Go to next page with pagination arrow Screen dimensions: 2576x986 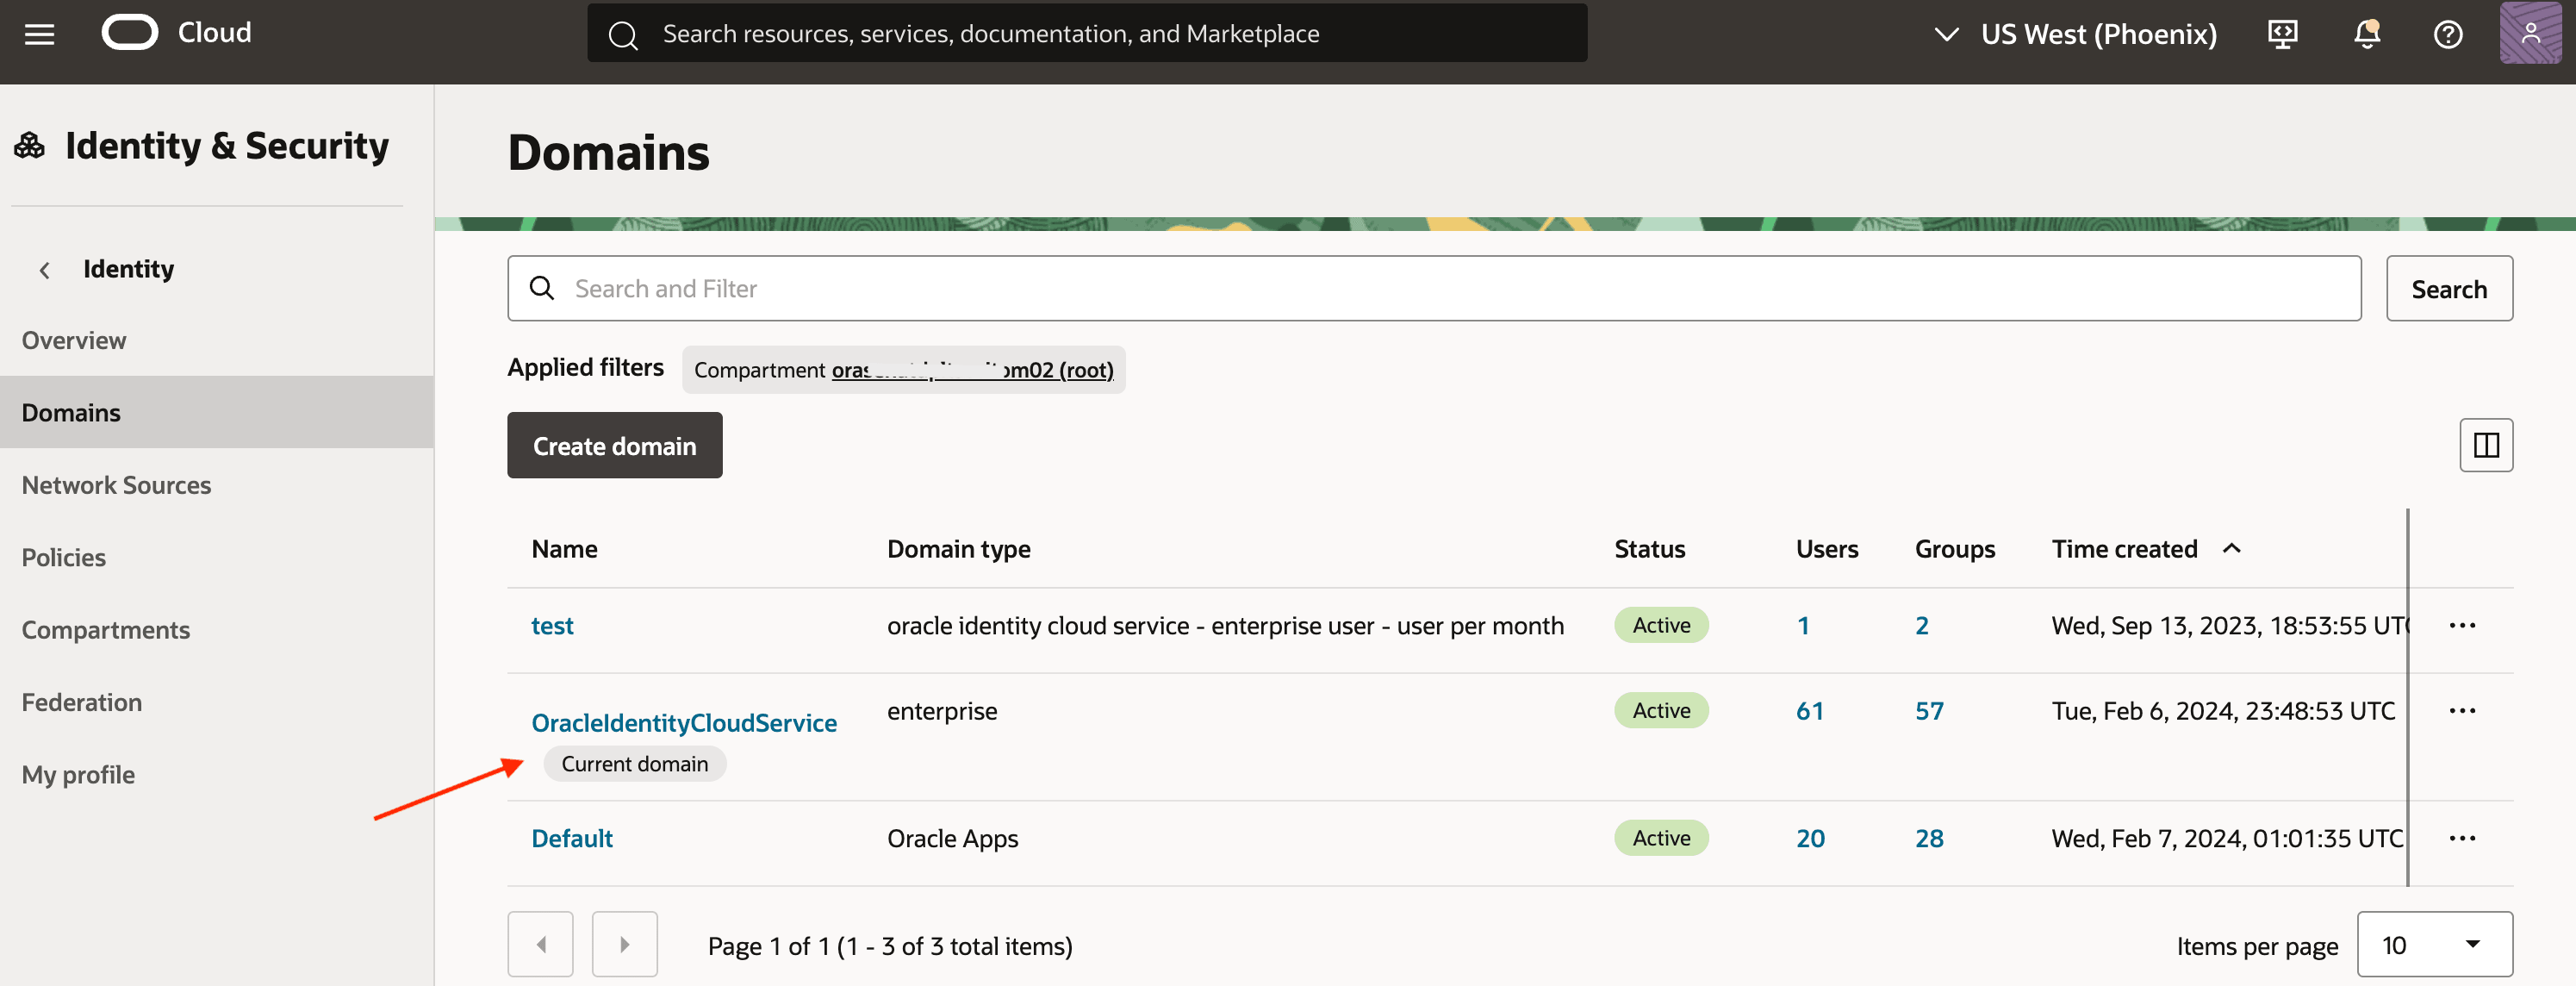(x=624, y=943)
